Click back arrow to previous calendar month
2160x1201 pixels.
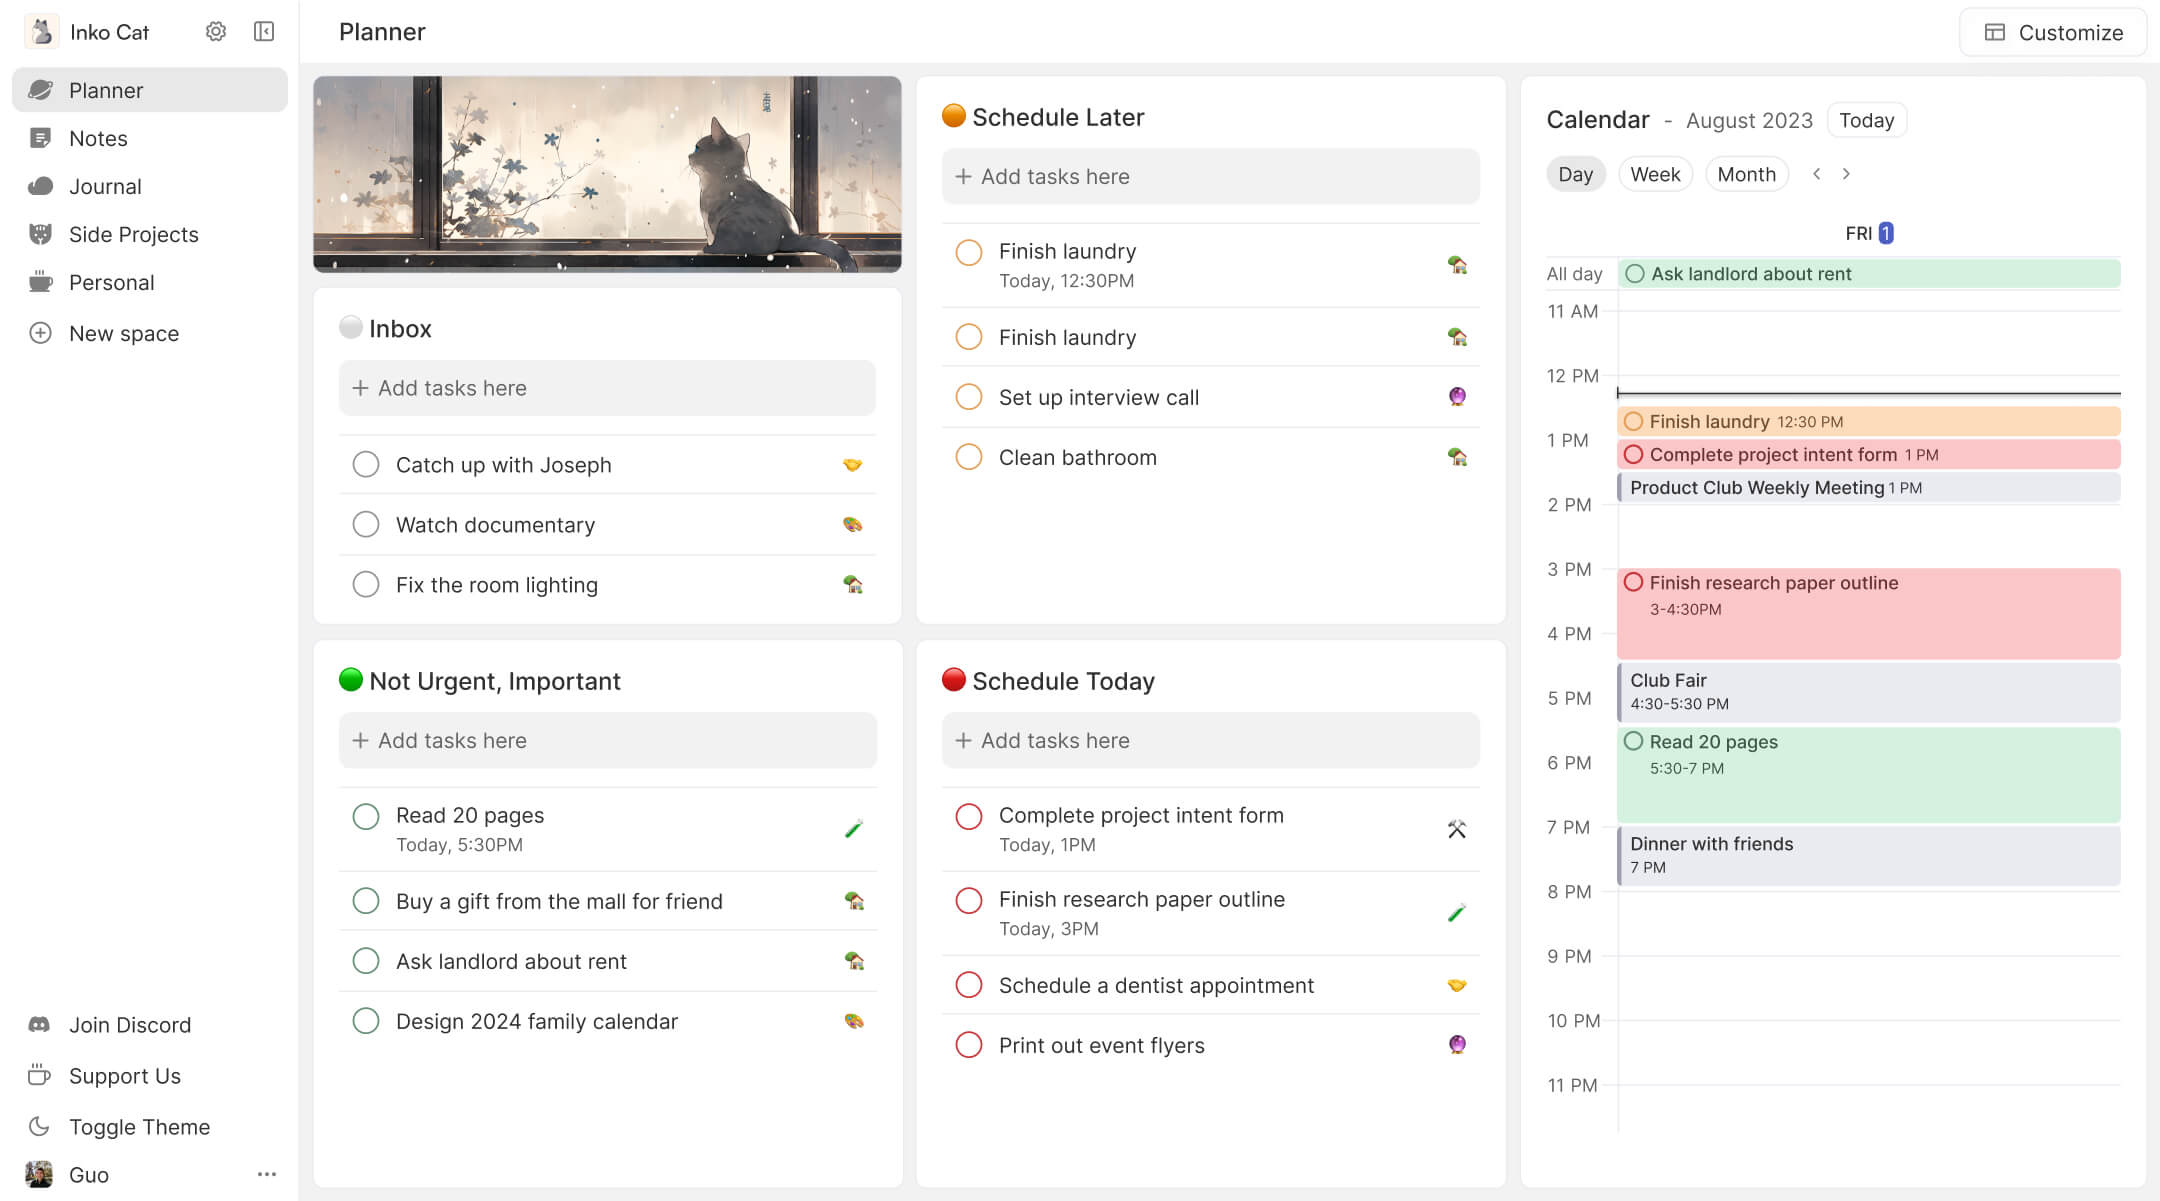click(1816, 173)
